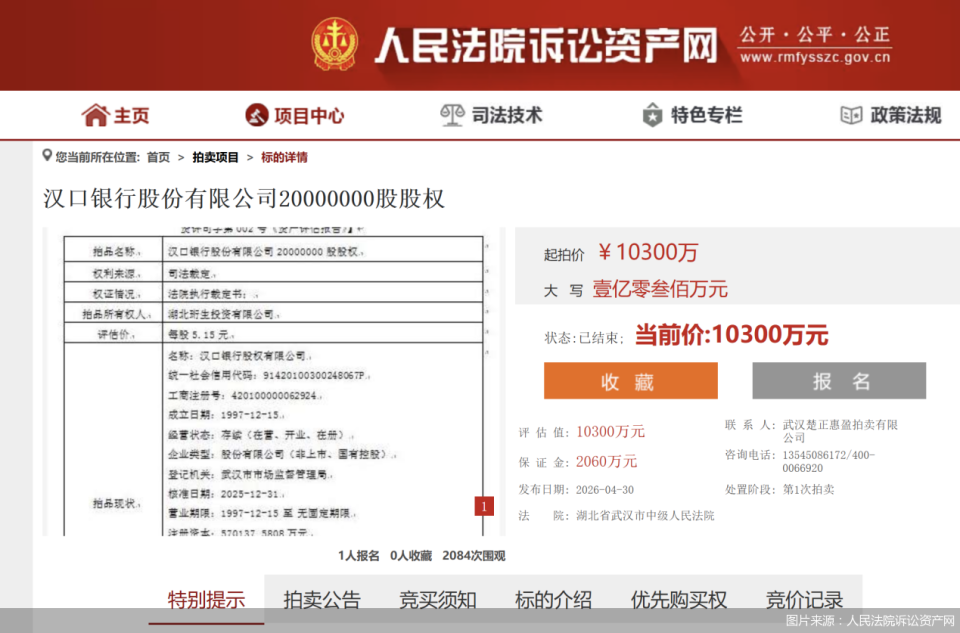
Task: Switch to the 标的介绍 tab
Action: click(553, 600)
